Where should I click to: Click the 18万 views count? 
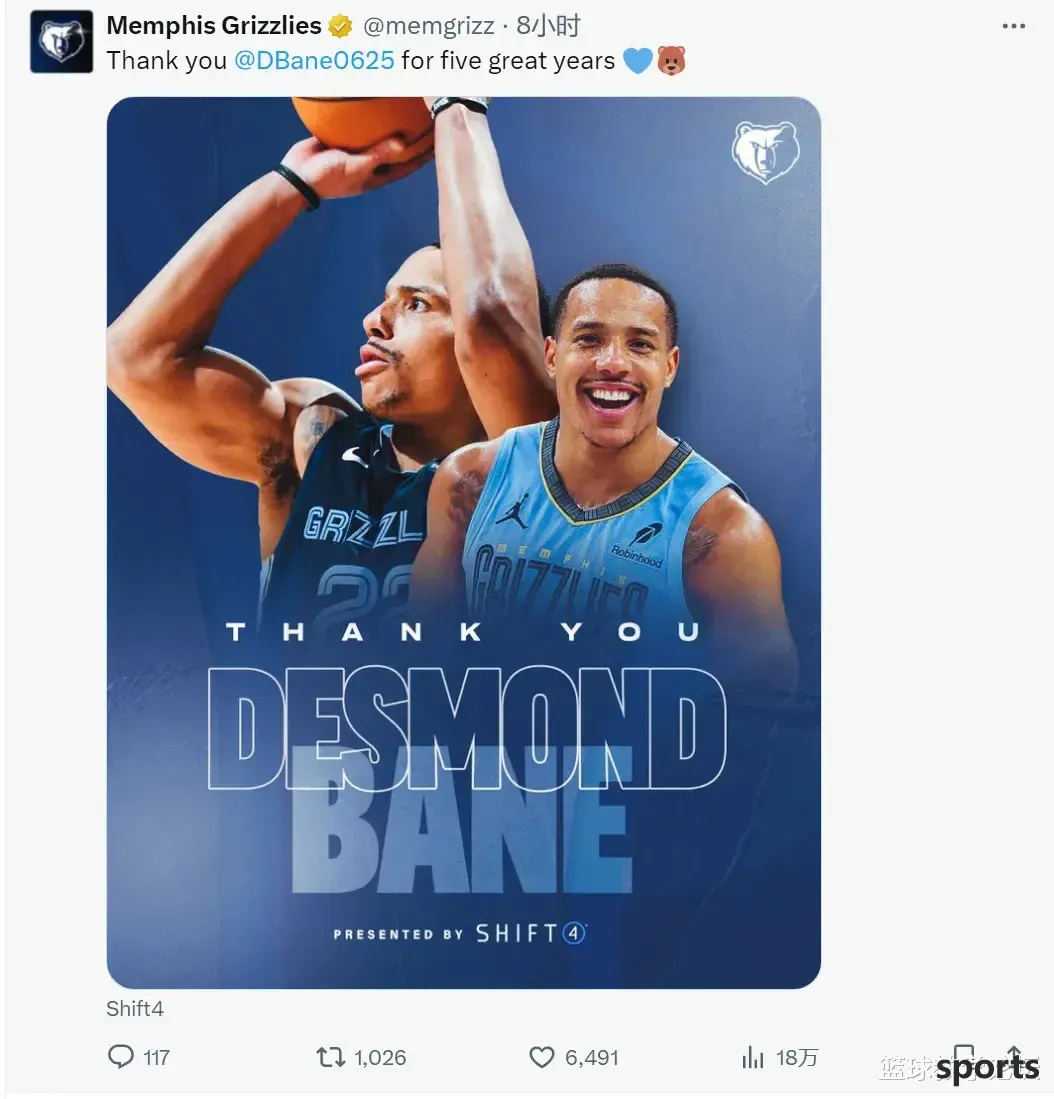[797, 1058]
